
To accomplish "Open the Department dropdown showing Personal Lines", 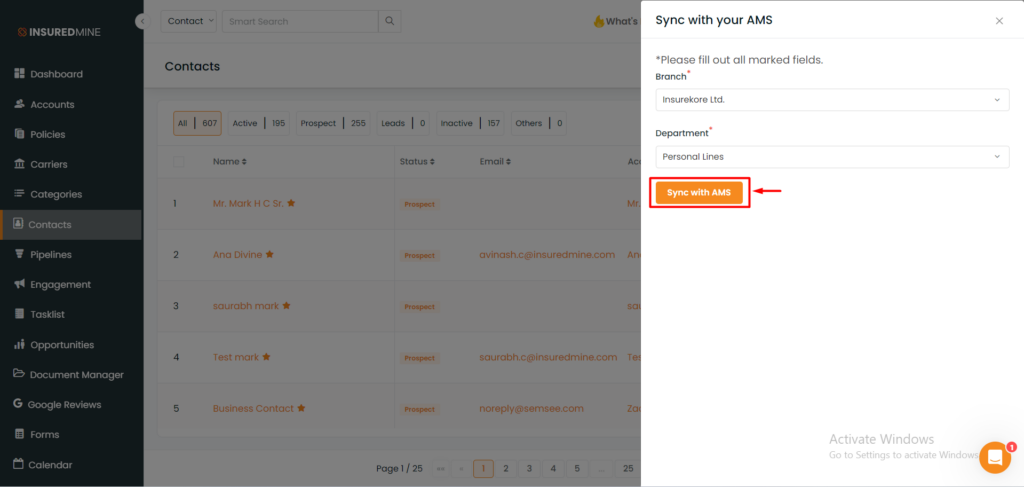I will pos(832,157).
